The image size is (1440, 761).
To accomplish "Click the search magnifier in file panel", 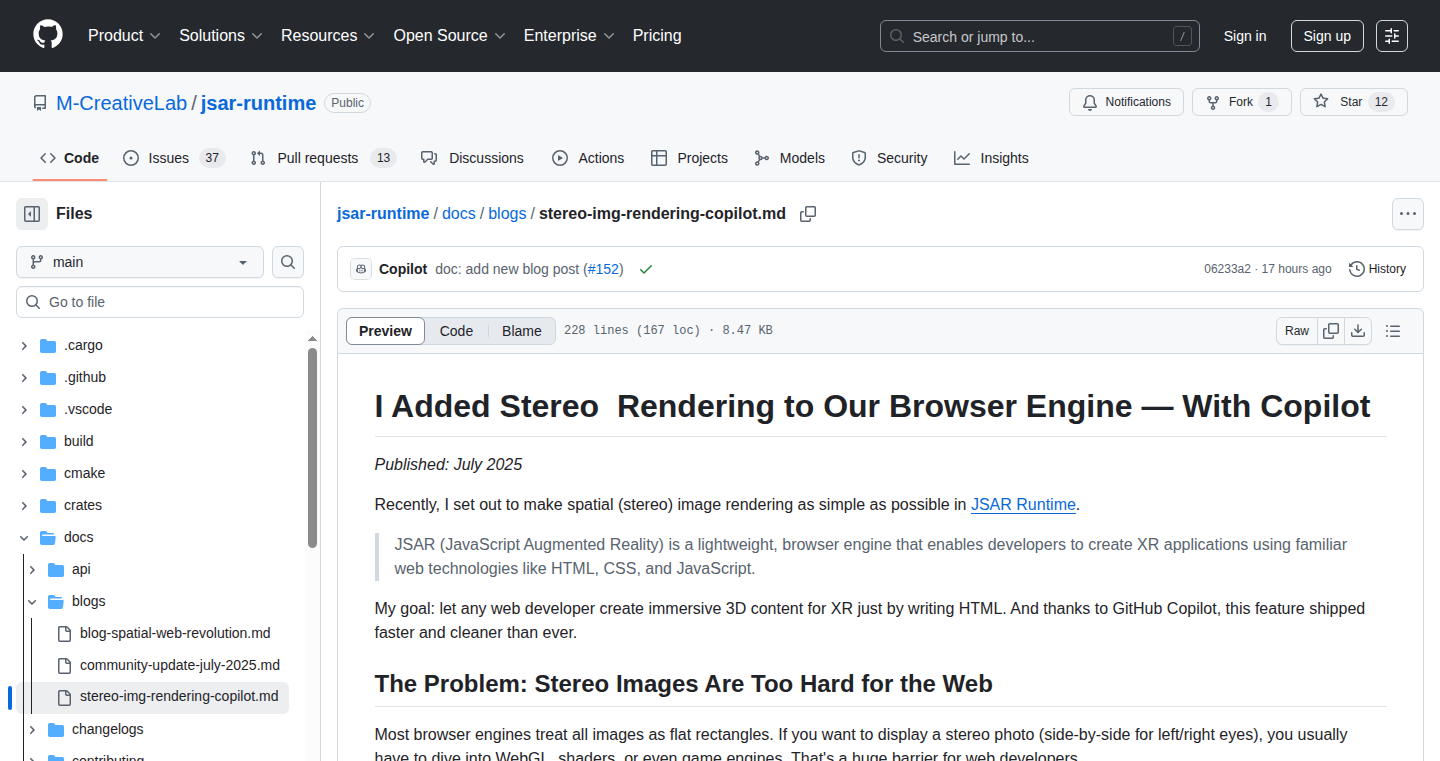I will point(288,262).
